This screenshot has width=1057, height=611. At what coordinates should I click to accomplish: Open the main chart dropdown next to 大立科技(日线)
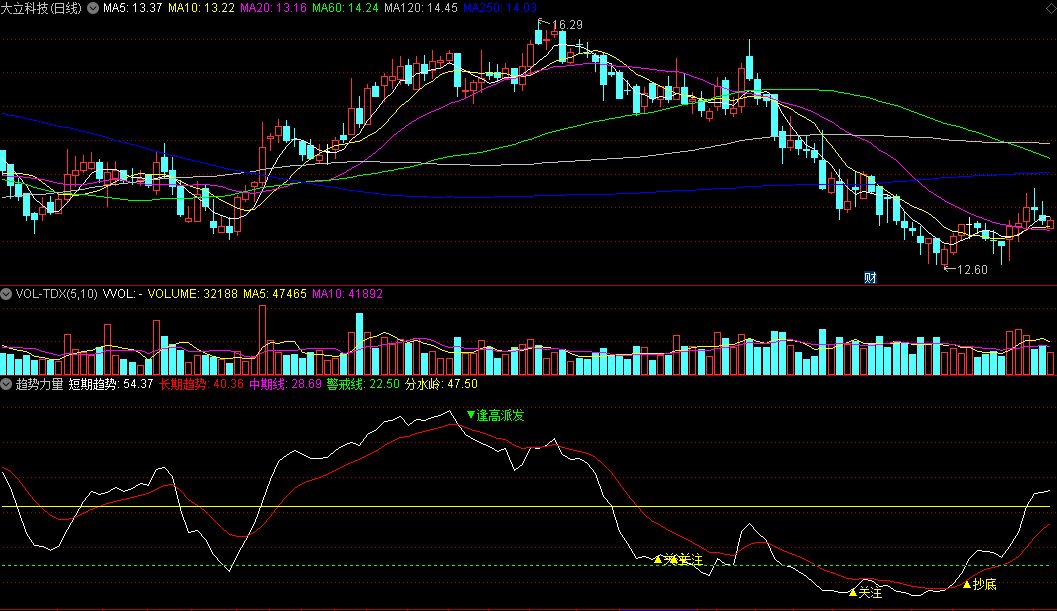93,8
